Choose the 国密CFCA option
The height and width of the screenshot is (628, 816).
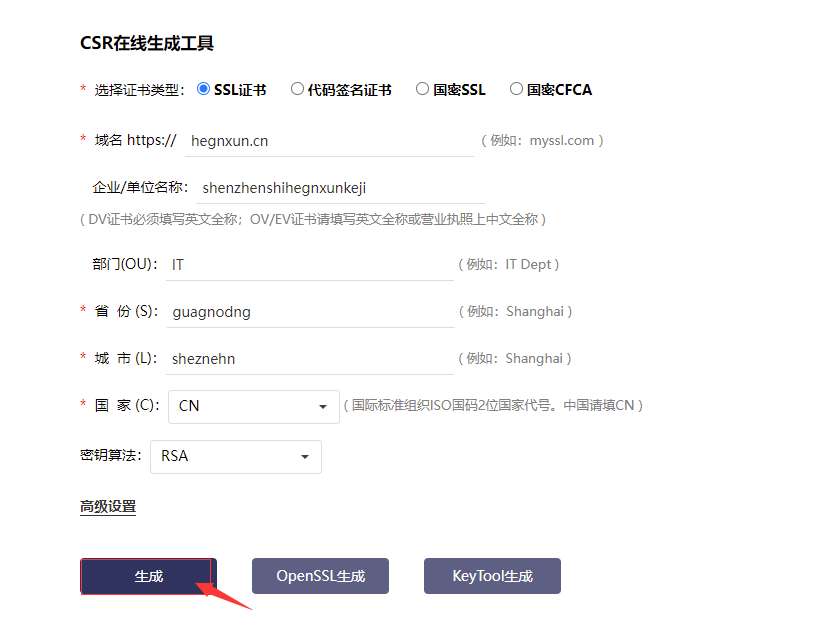516,89
